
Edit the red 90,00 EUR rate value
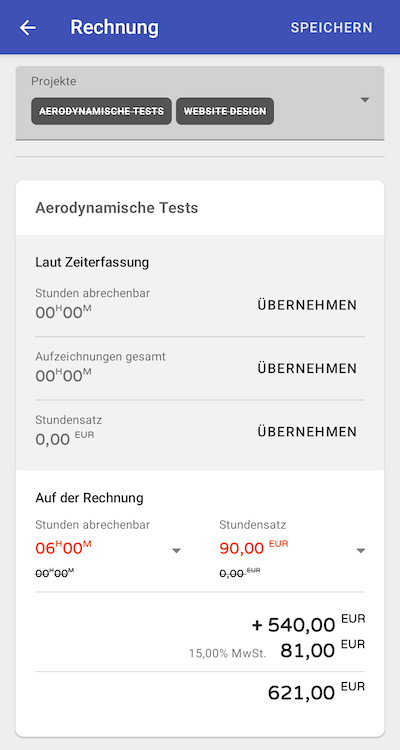point(254,548)
